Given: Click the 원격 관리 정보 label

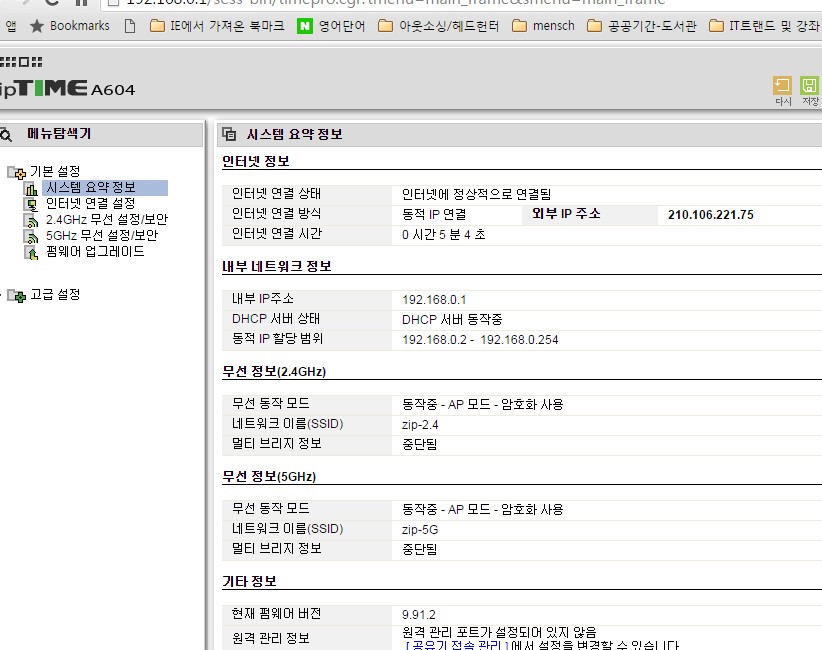Looking at the screenshot, I should click(x=271, y=638).
